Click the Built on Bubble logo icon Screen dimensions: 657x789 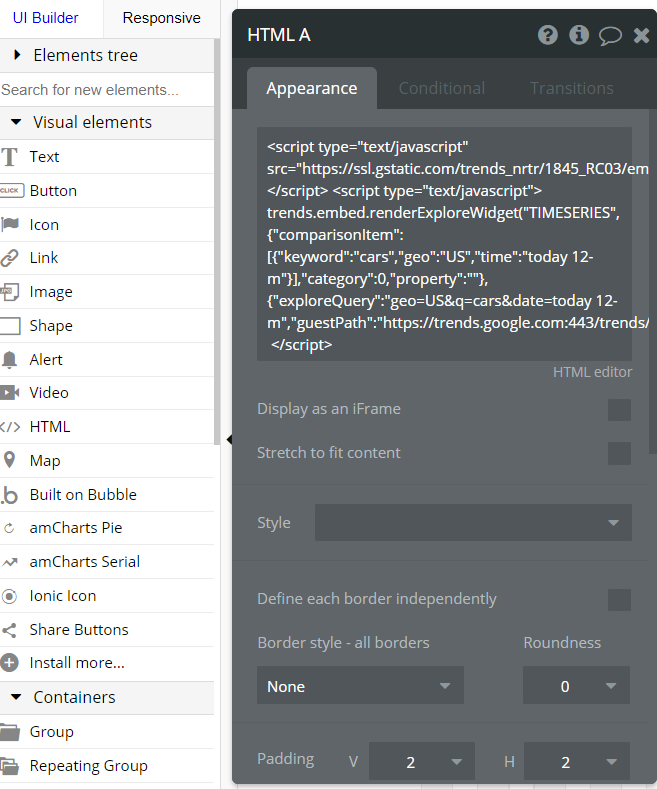10,495
